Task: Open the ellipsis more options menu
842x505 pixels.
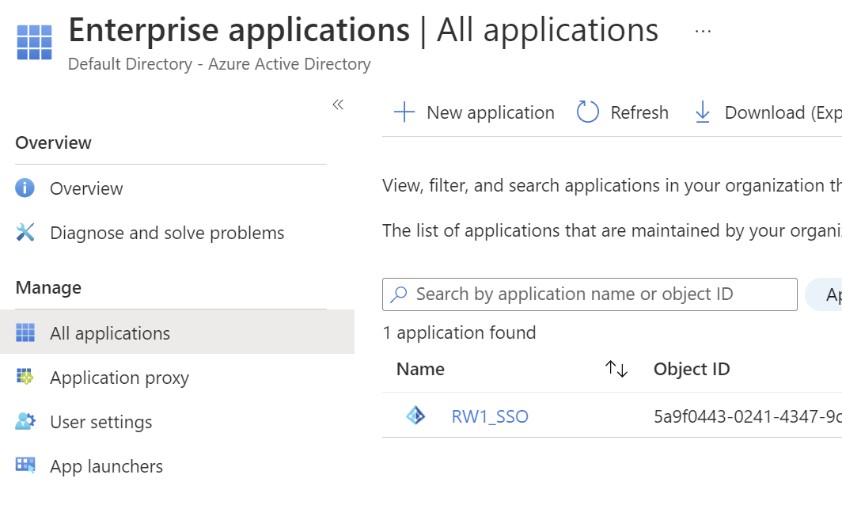Action: tap(703, 31)
